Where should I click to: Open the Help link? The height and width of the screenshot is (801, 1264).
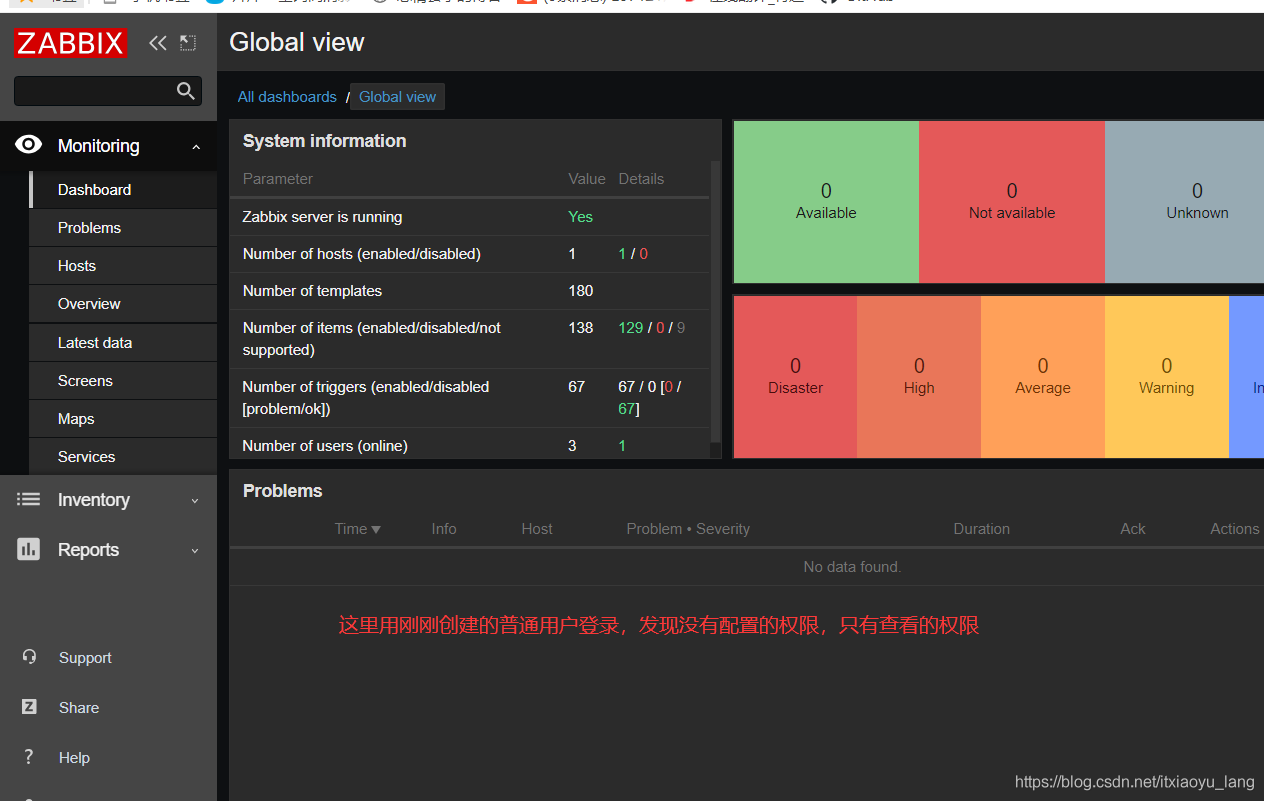[x=74, y=758]
